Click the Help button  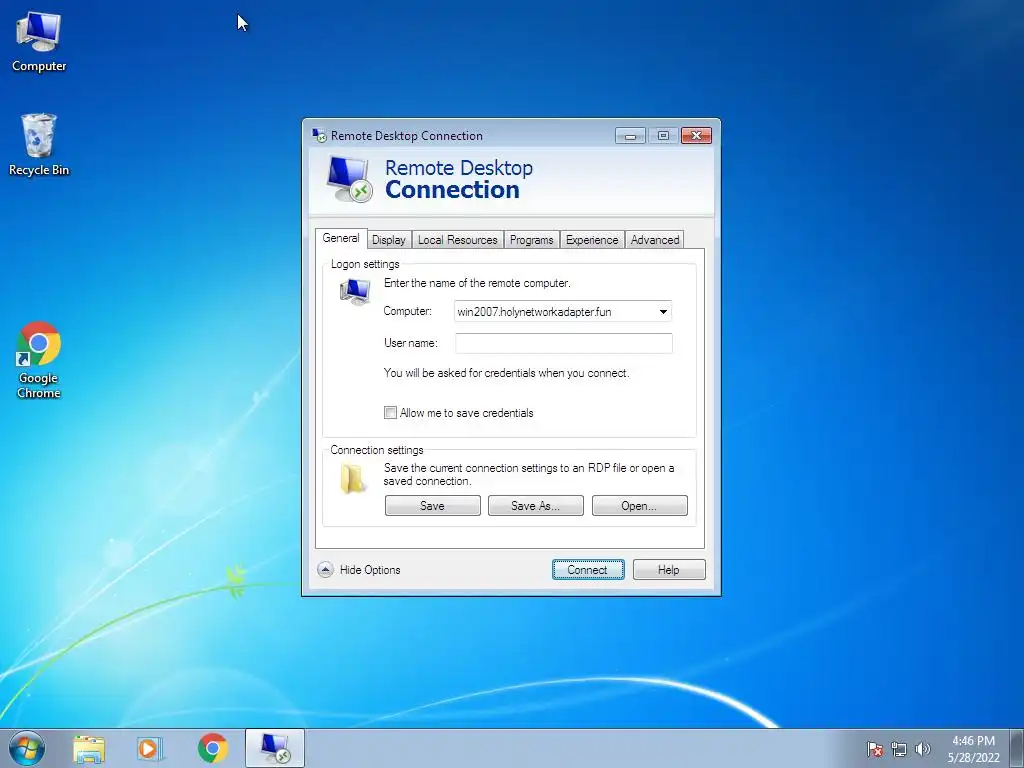pos(669,569)
